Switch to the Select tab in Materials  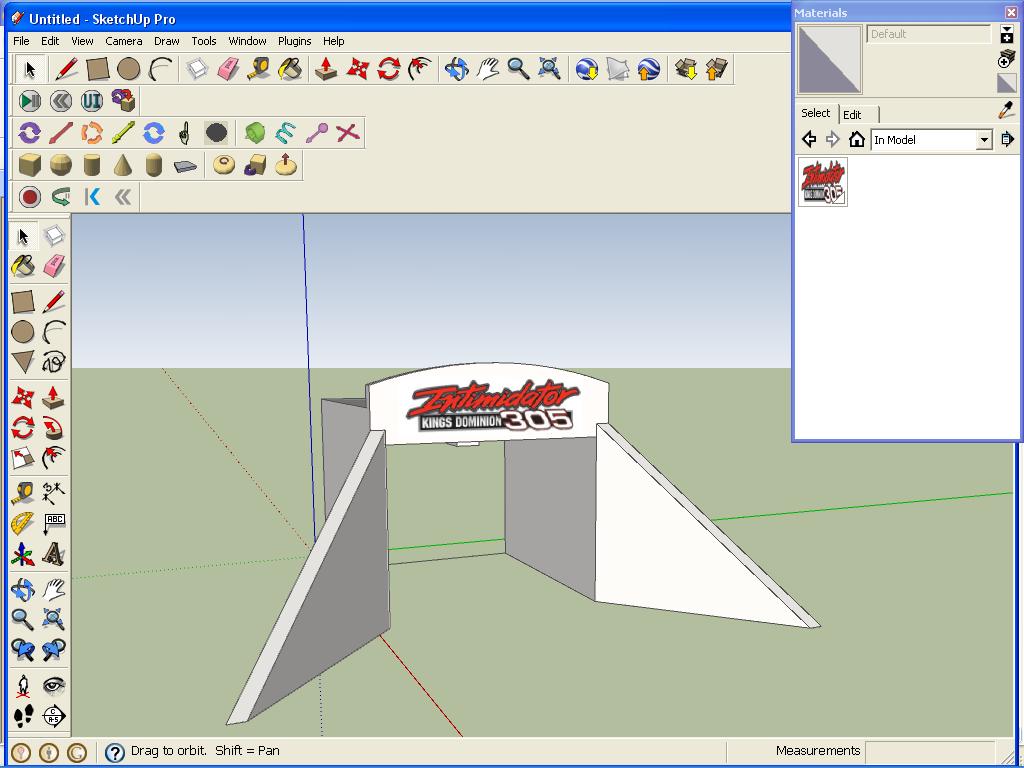pos(816,113)
